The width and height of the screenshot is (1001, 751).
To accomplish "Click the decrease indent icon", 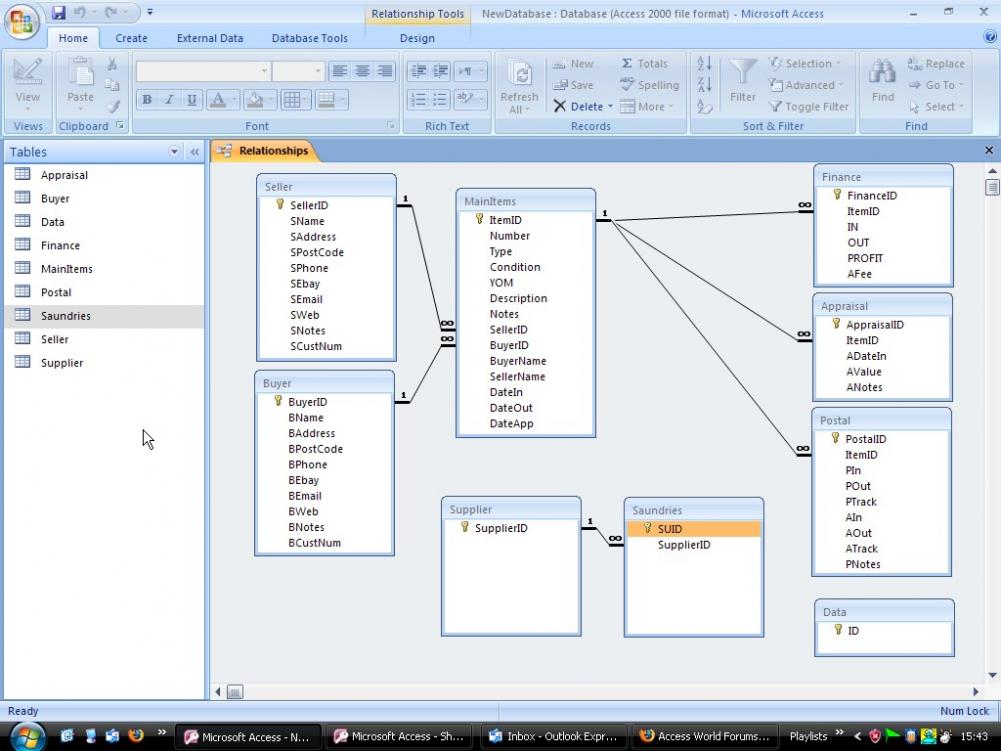I will click(418, 71).
